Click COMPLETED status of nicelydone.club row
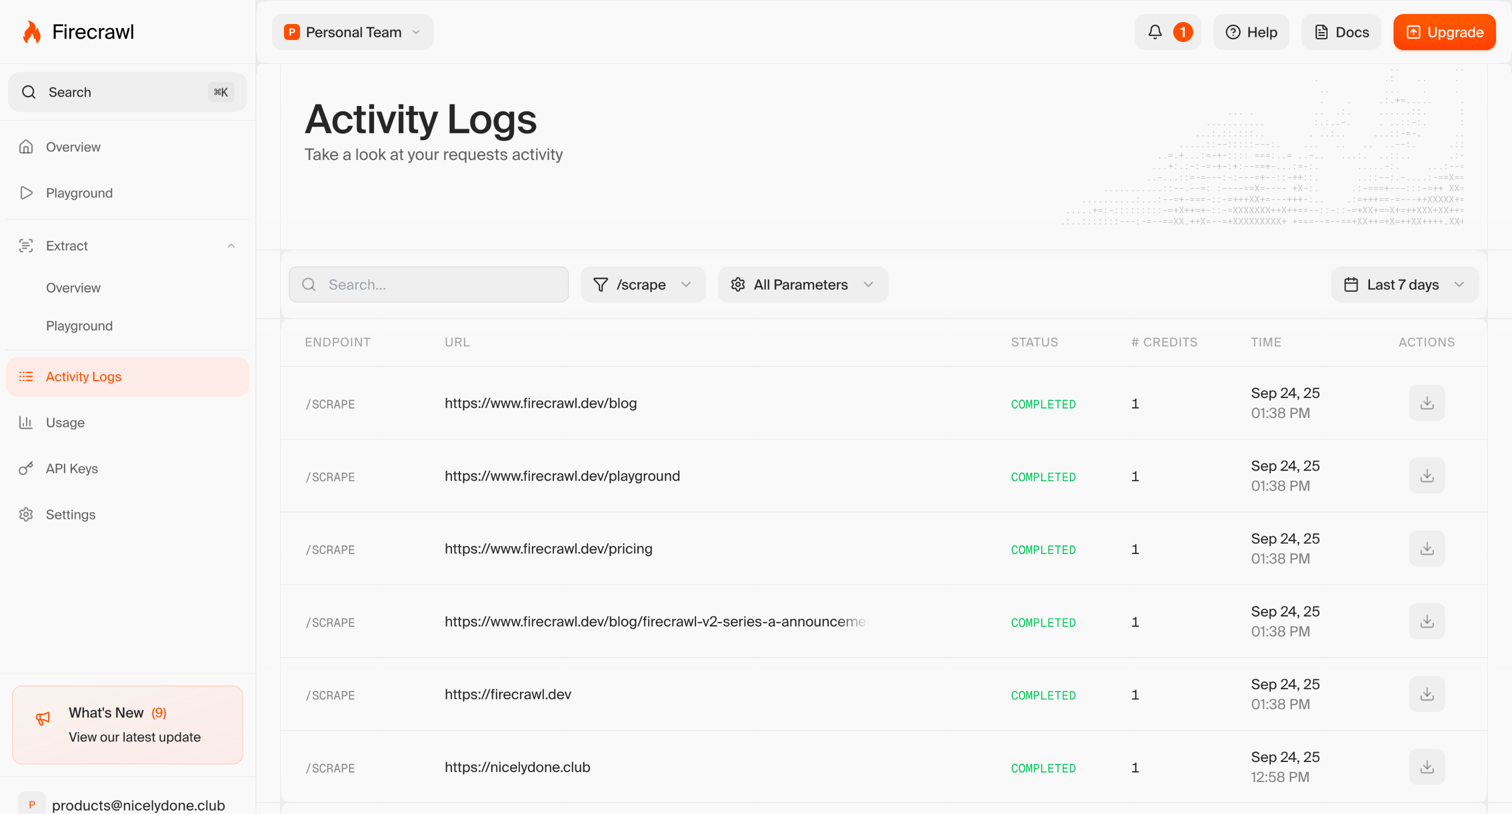The image size is (1512, 814). coord(1043,768)
